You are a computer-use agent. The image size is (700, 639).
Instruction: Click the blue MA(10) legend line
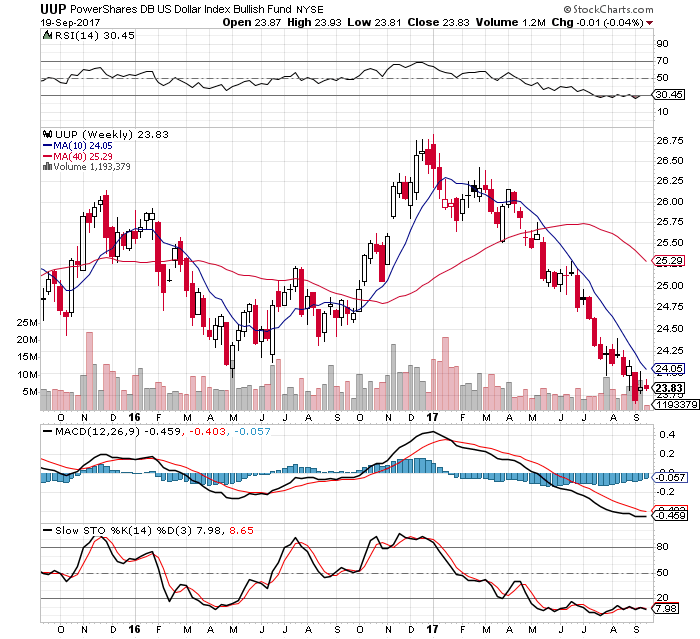47,146
